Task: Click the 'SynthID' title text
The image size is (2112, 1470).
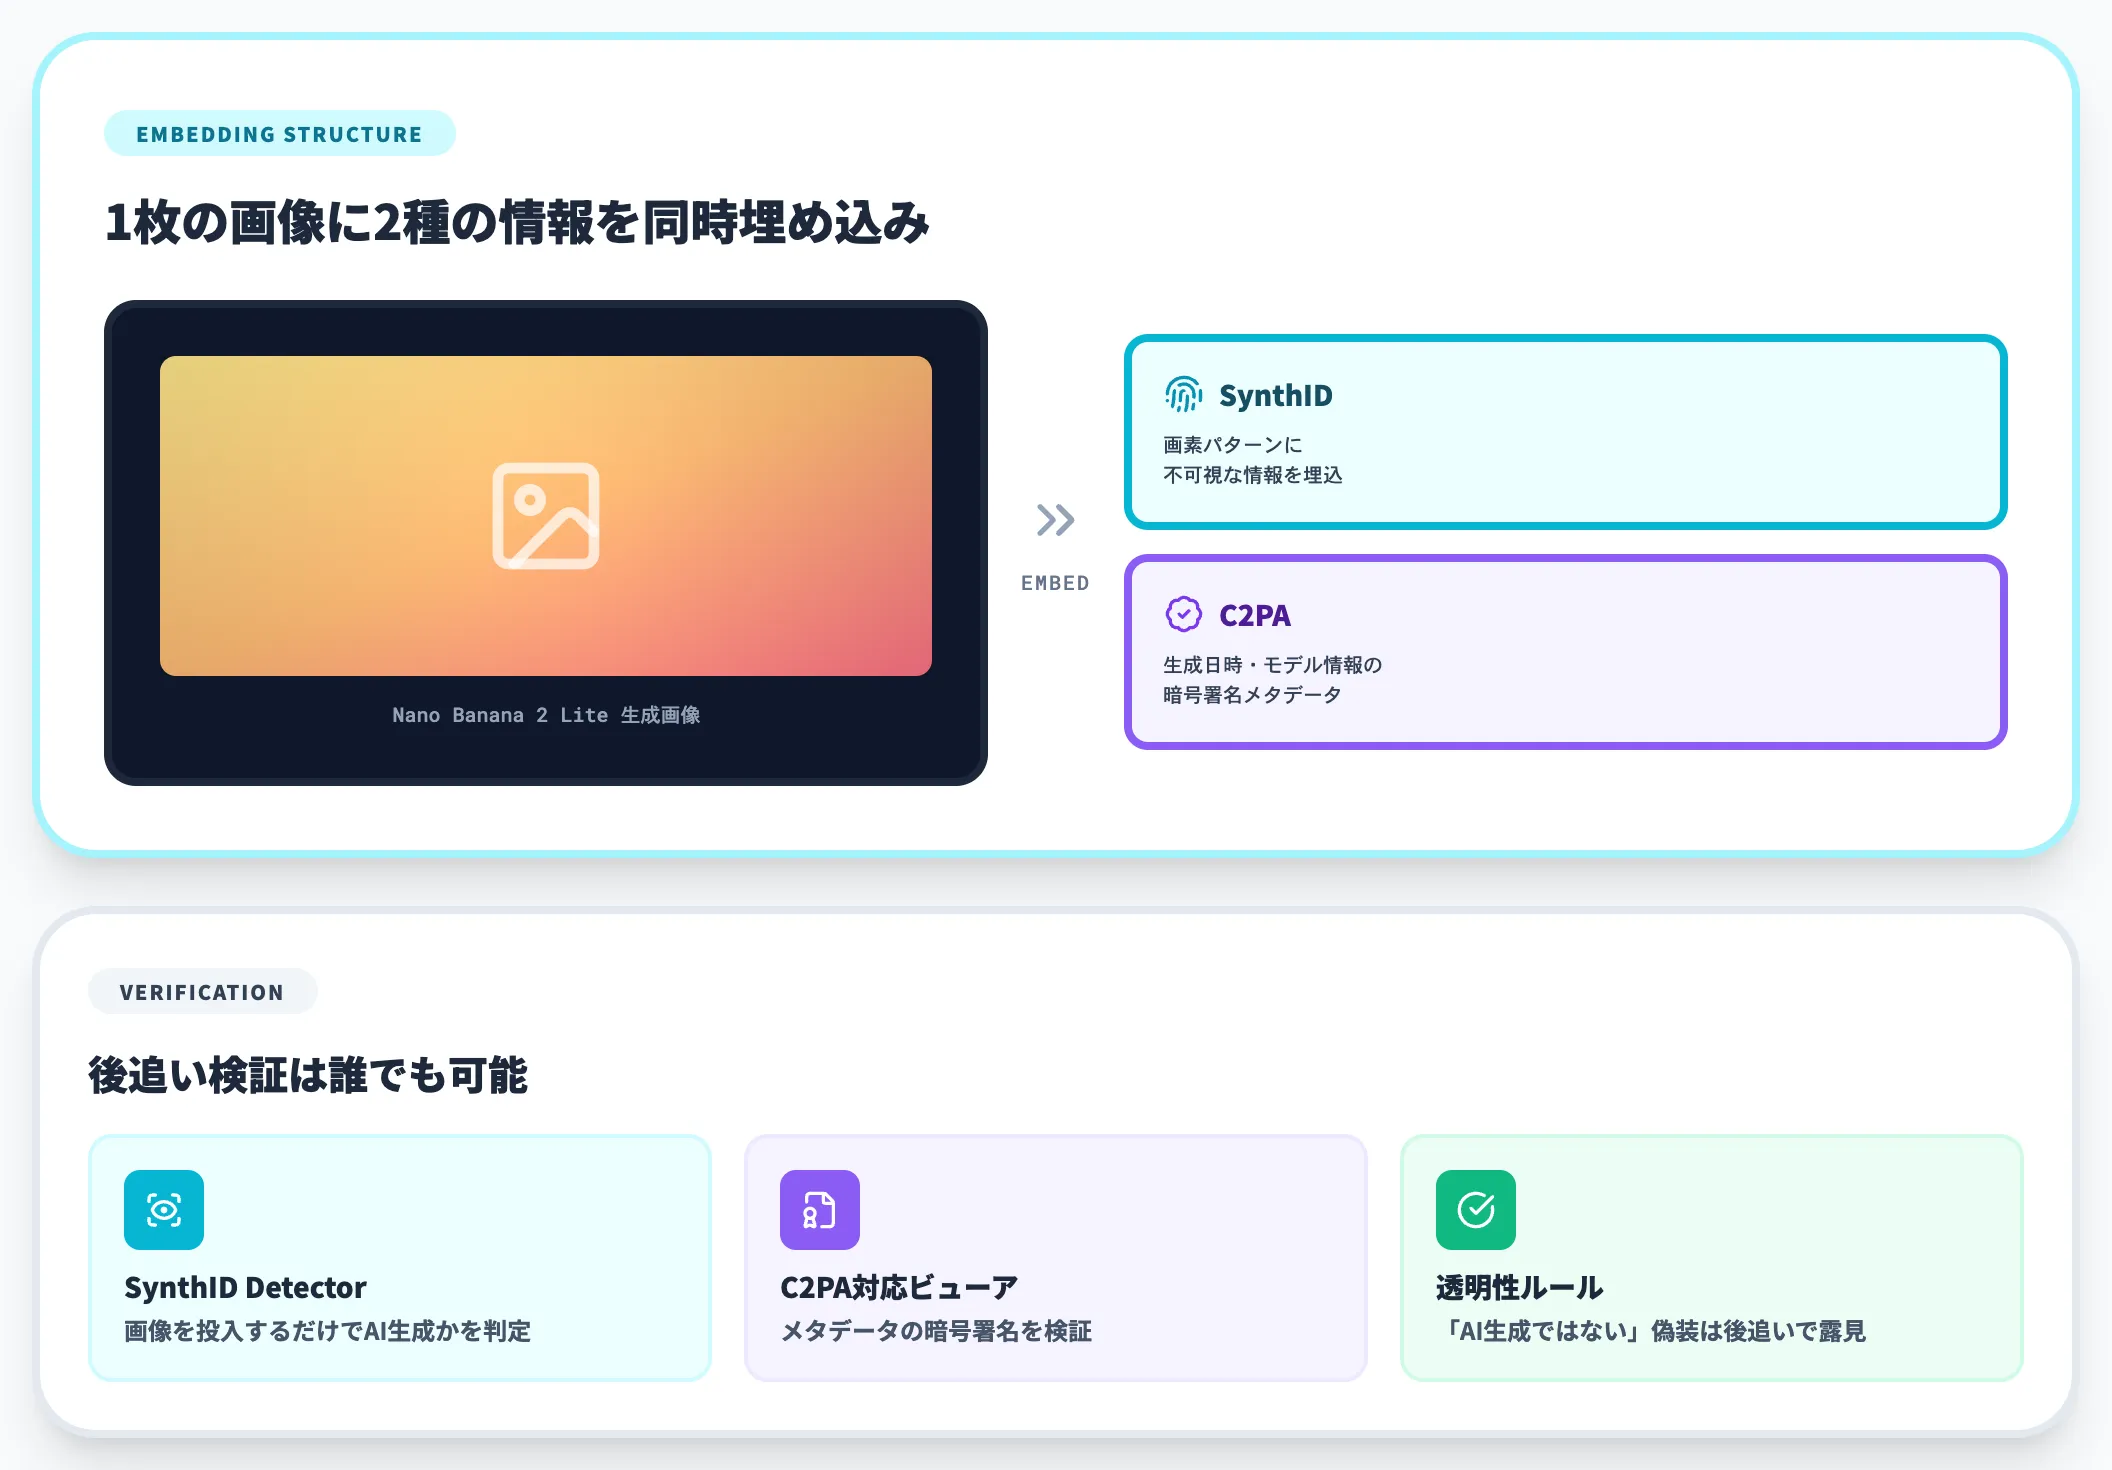Action: (1276, 396)
